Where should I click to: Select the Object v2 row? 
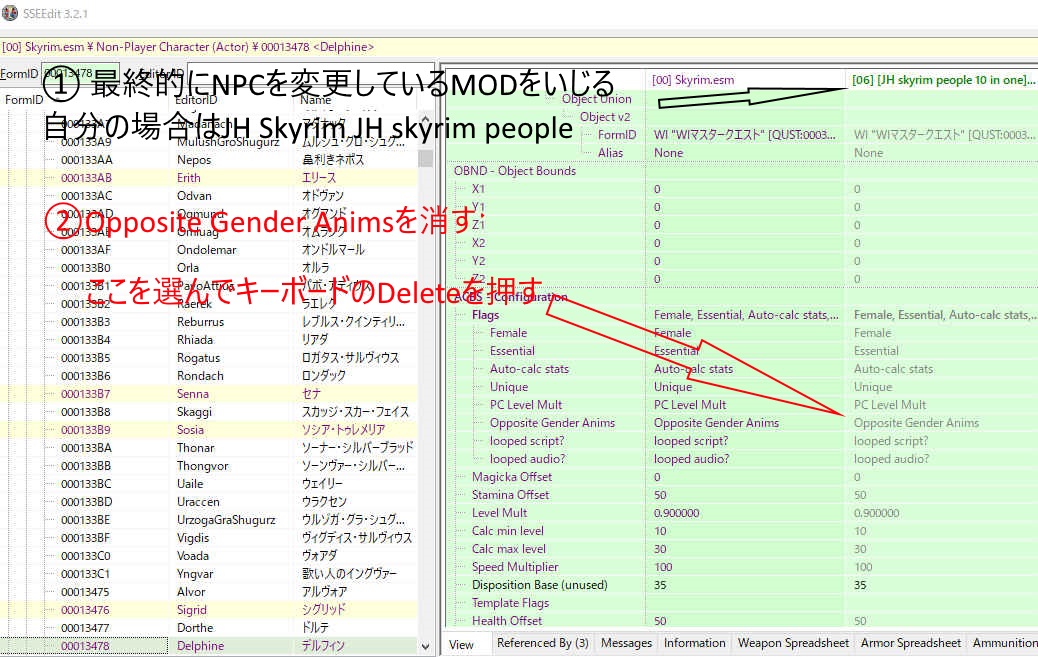pyautogui.click(x=605, y=117)
